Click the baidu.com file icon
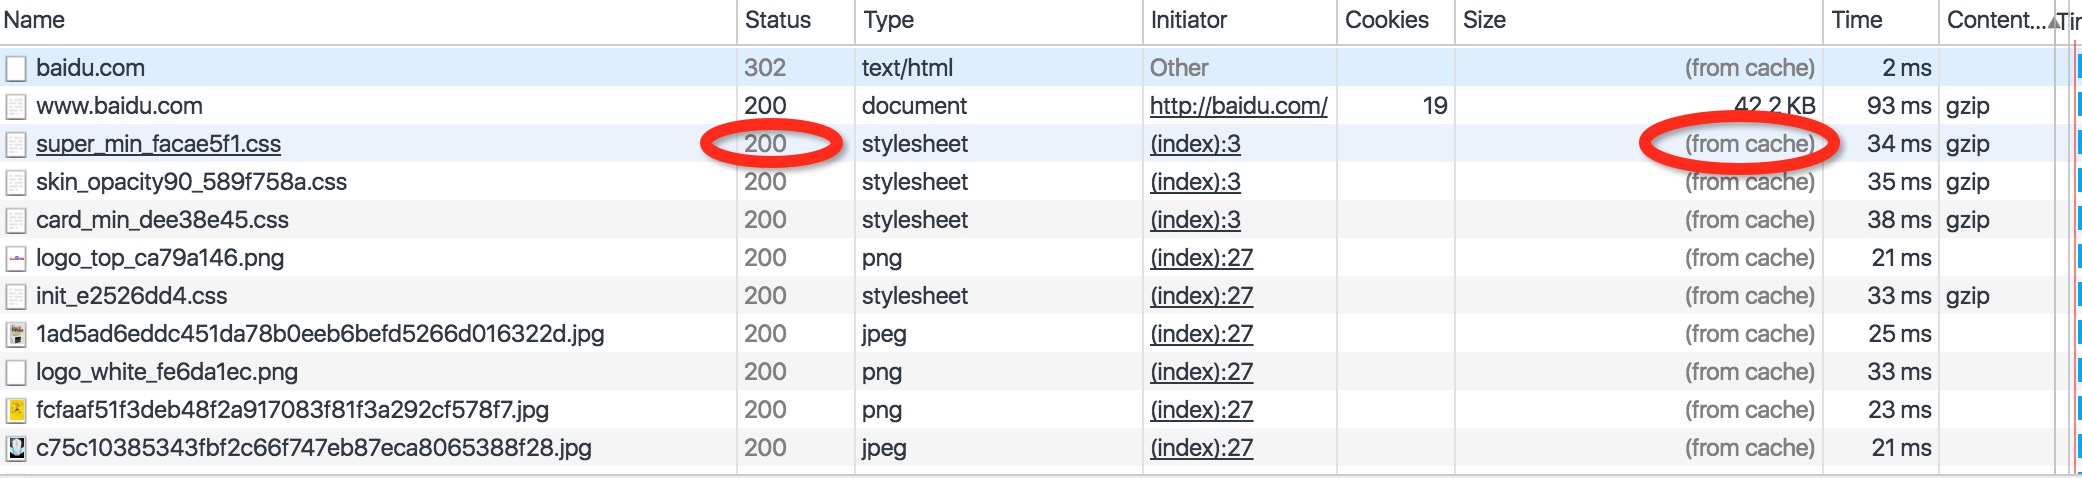Screen dimensions: 2082x478 tap(16, 68)
